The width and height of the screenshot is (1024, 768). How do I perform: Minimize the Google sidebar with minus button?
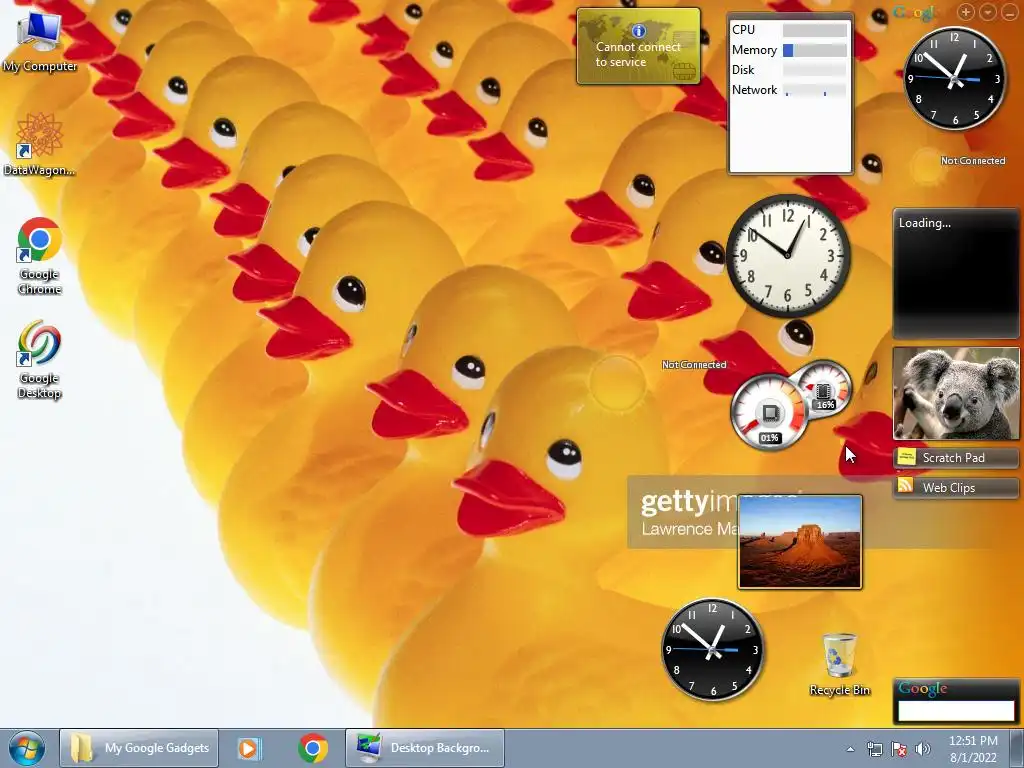click(1010, 12)
